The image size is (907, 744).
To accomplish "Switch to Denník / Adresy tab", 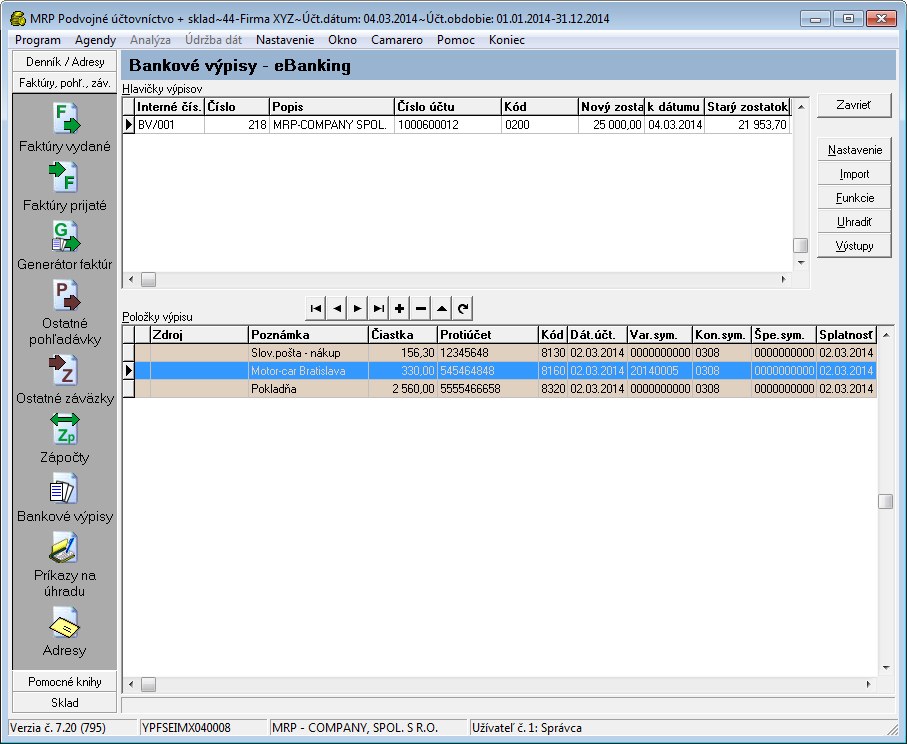I will pos(65,62).
